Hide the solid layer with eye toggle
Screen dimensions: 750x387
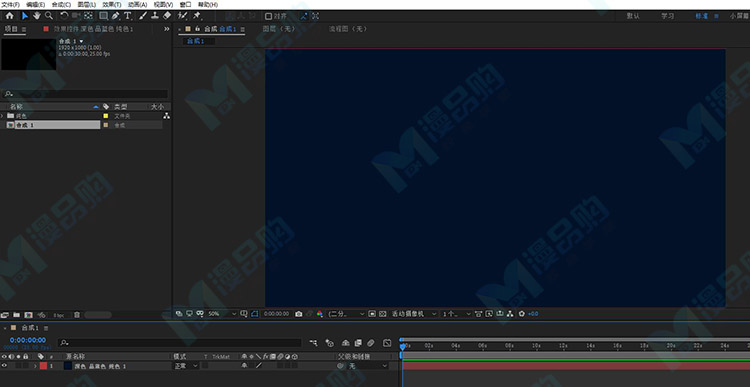[4, 365]
